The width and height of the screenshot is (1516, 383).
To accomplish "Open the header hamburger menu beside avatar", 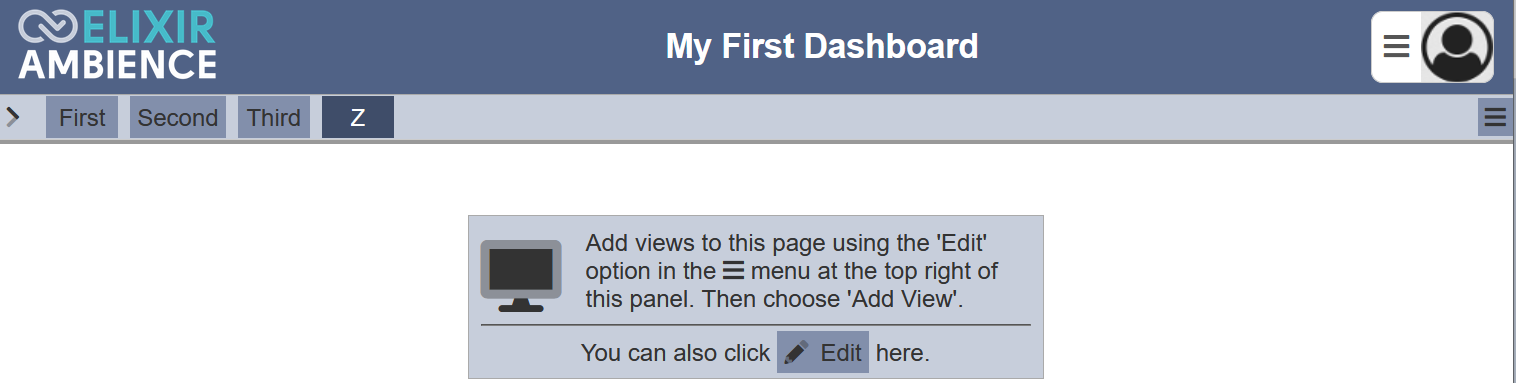I will point(1396,46).
